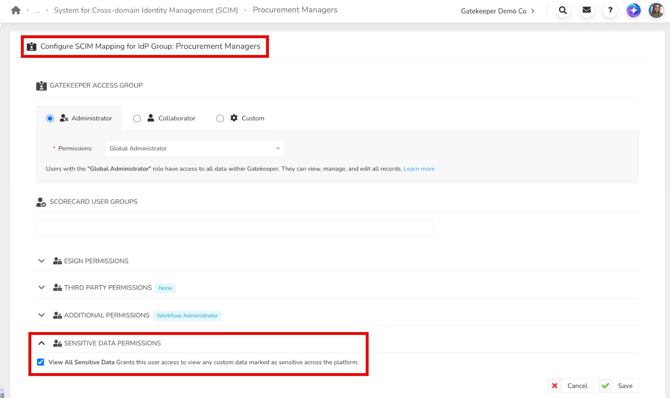Open Gatekeeper Demo Co tenant switcher
This screenshot has height=398, width=670.
coord(497,11)
